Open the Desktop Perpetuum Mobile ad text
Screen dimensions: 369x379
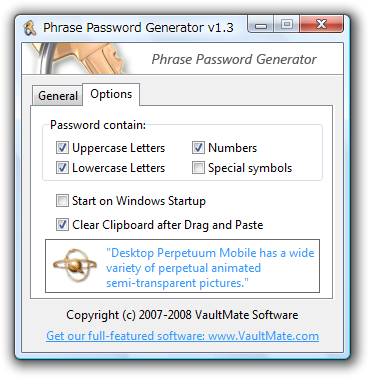[x=210, y=268]
